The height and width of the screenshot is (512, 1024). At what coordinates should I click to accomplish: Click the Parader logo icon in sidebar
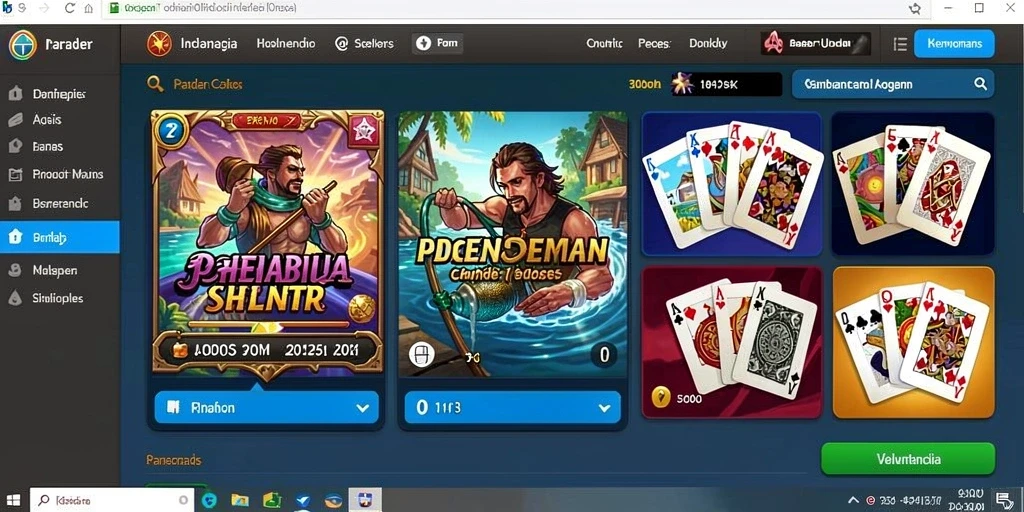tap(24, 44)
